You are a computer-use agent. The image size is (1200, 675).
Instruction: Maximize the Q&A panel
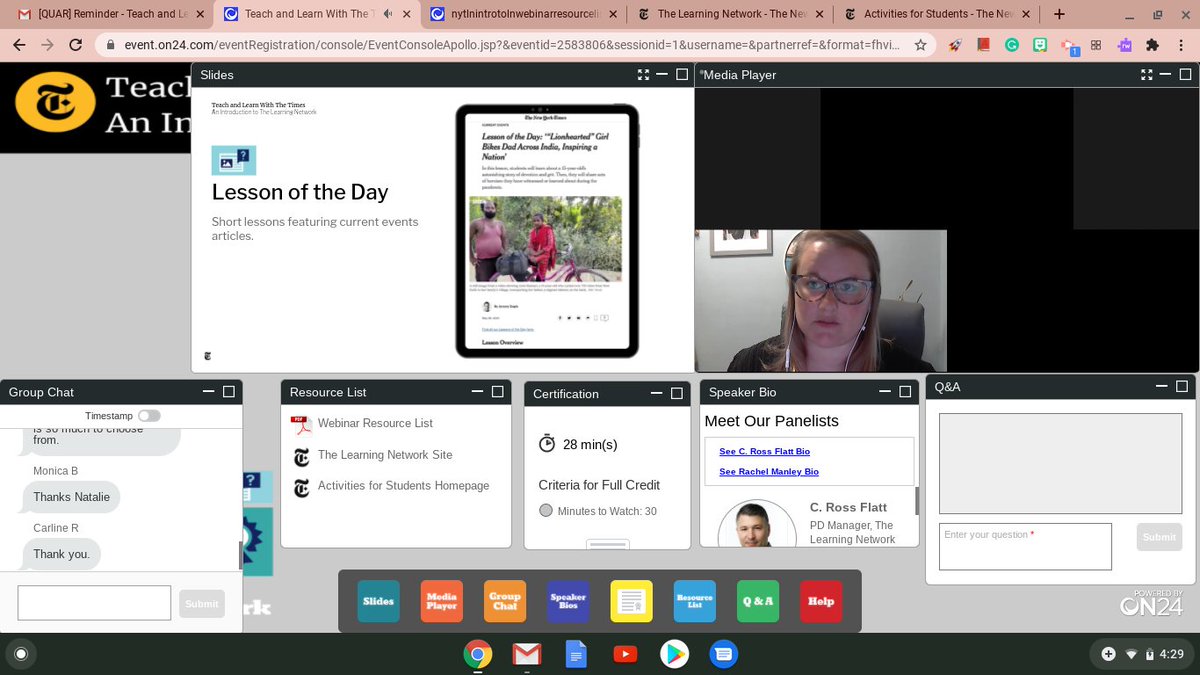click(x=1182, y=386)
